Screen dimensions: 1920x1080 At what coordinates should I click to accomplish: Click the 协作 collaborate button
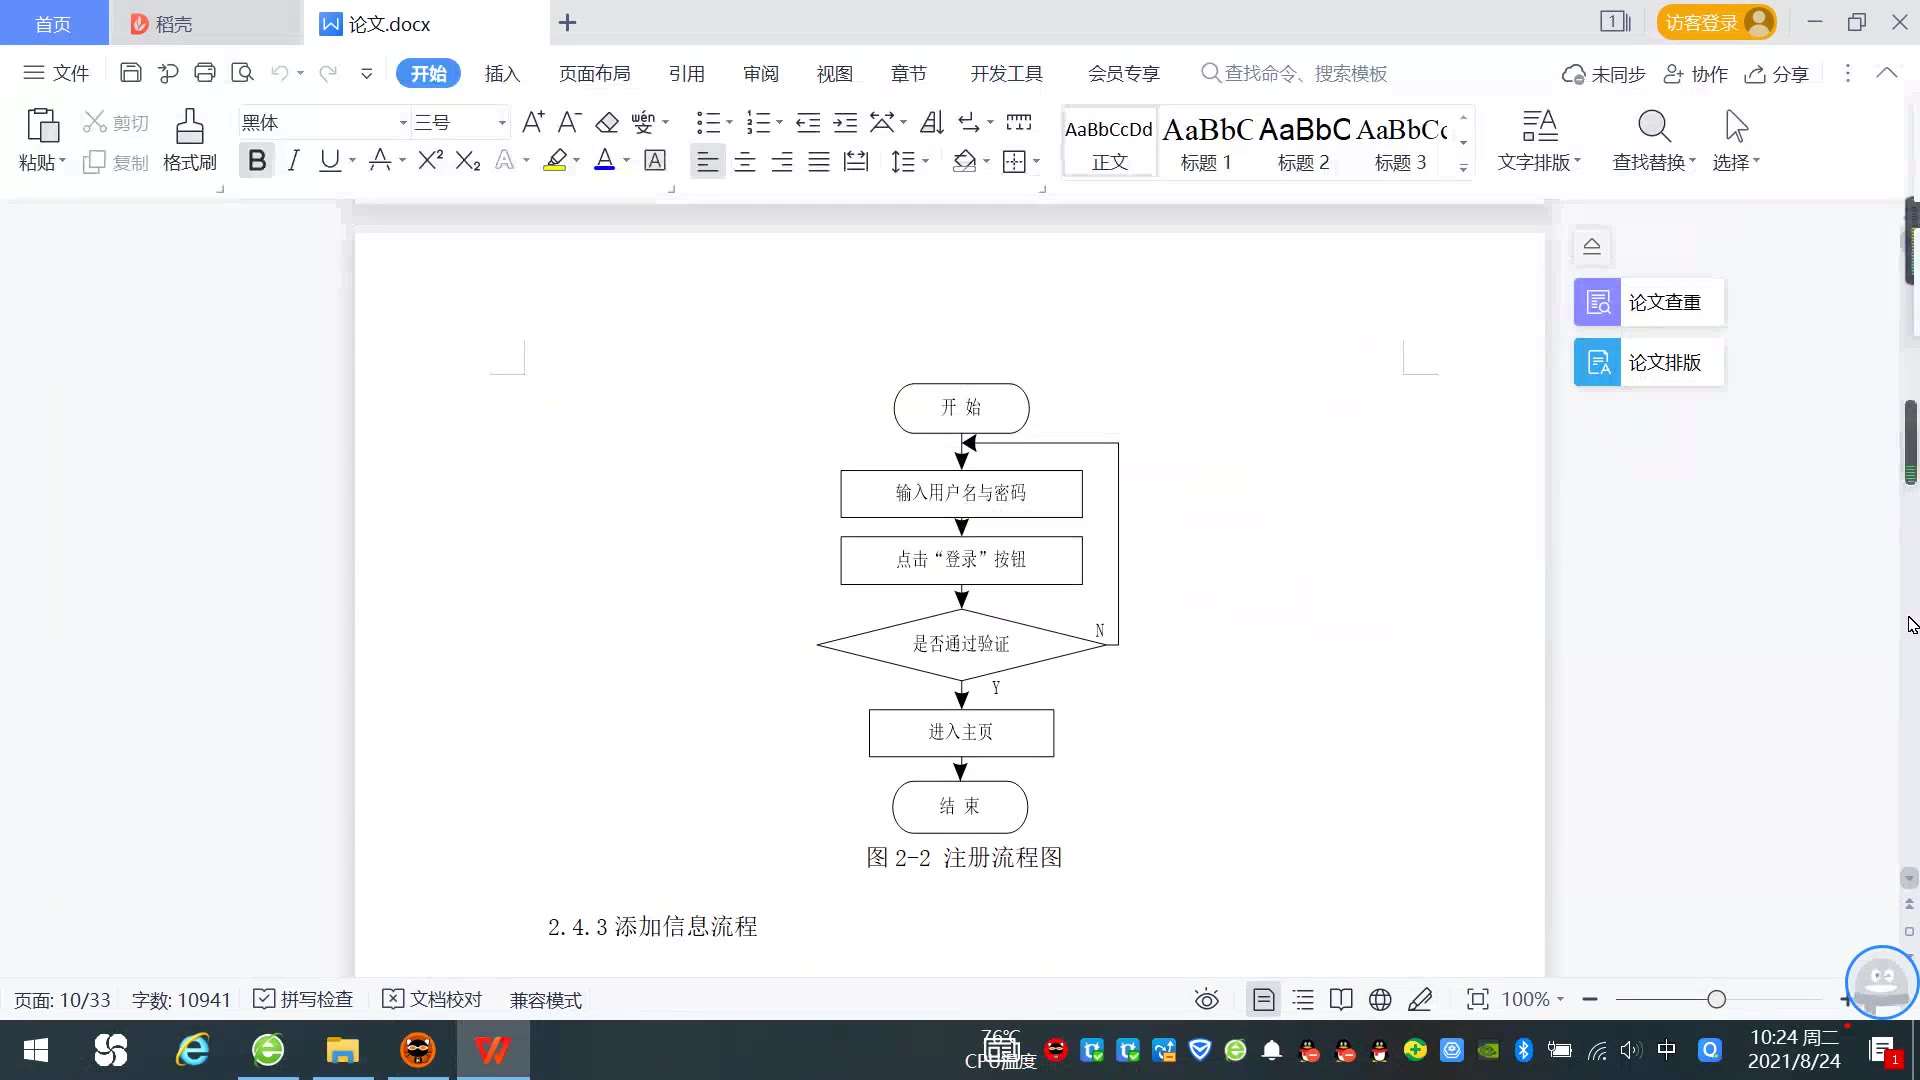tap(1695, 74)
